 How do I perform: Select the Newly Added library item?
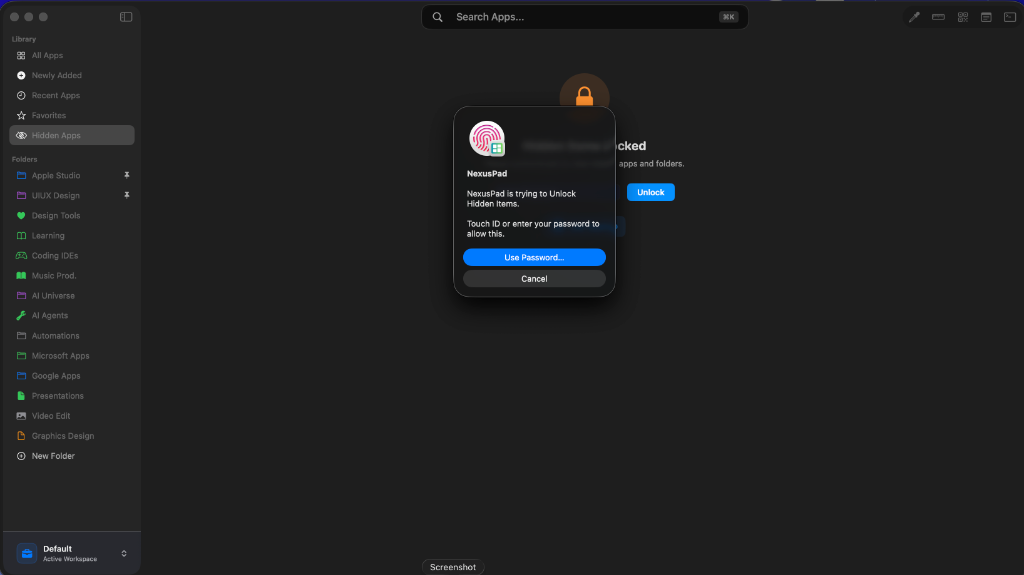click(72, 76)
